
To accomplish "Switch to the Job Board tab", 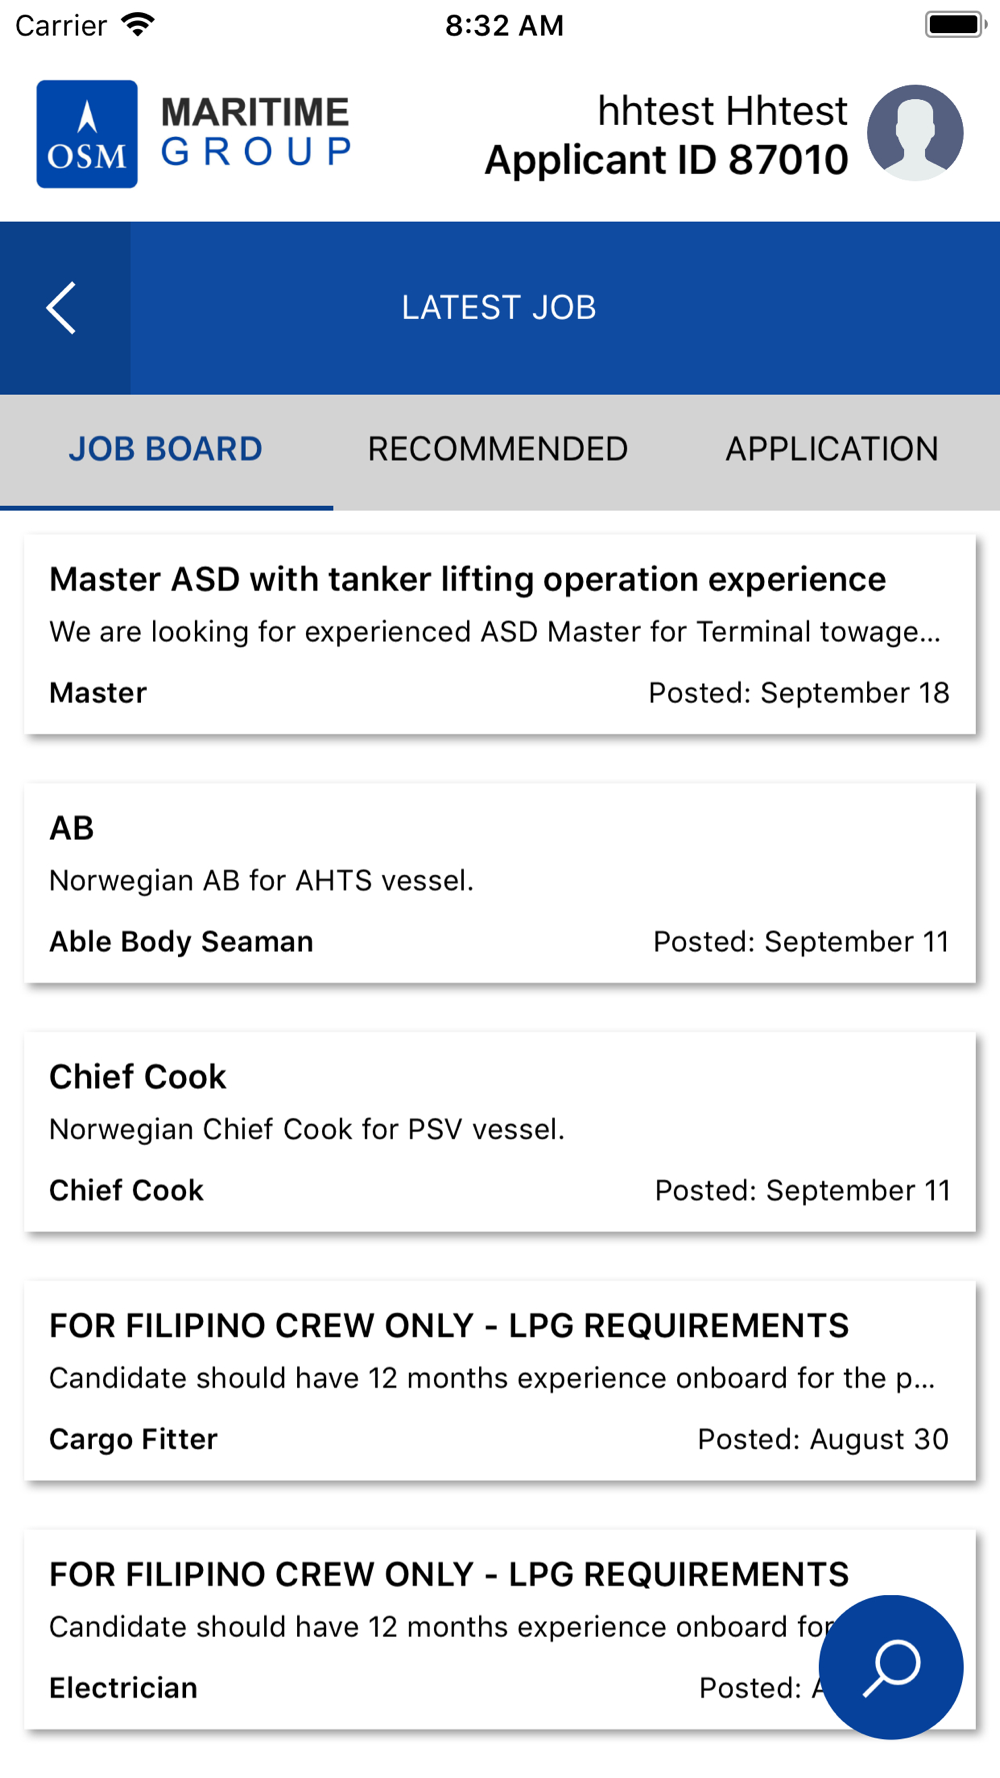I will [166, 449].
